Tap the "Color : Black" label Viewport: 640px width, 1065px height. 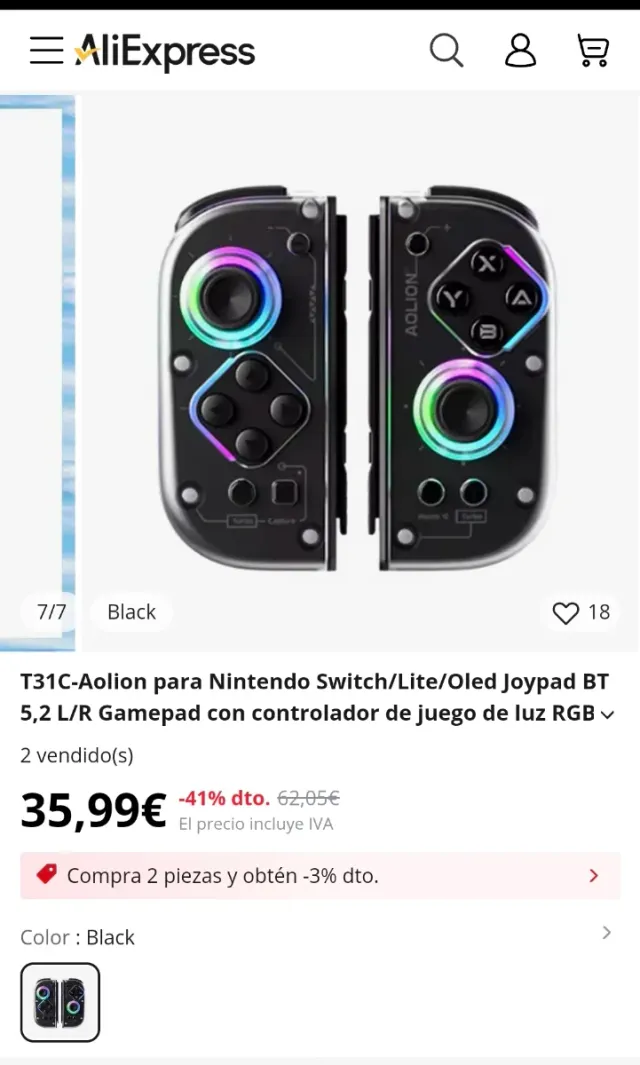coord(77,937)
